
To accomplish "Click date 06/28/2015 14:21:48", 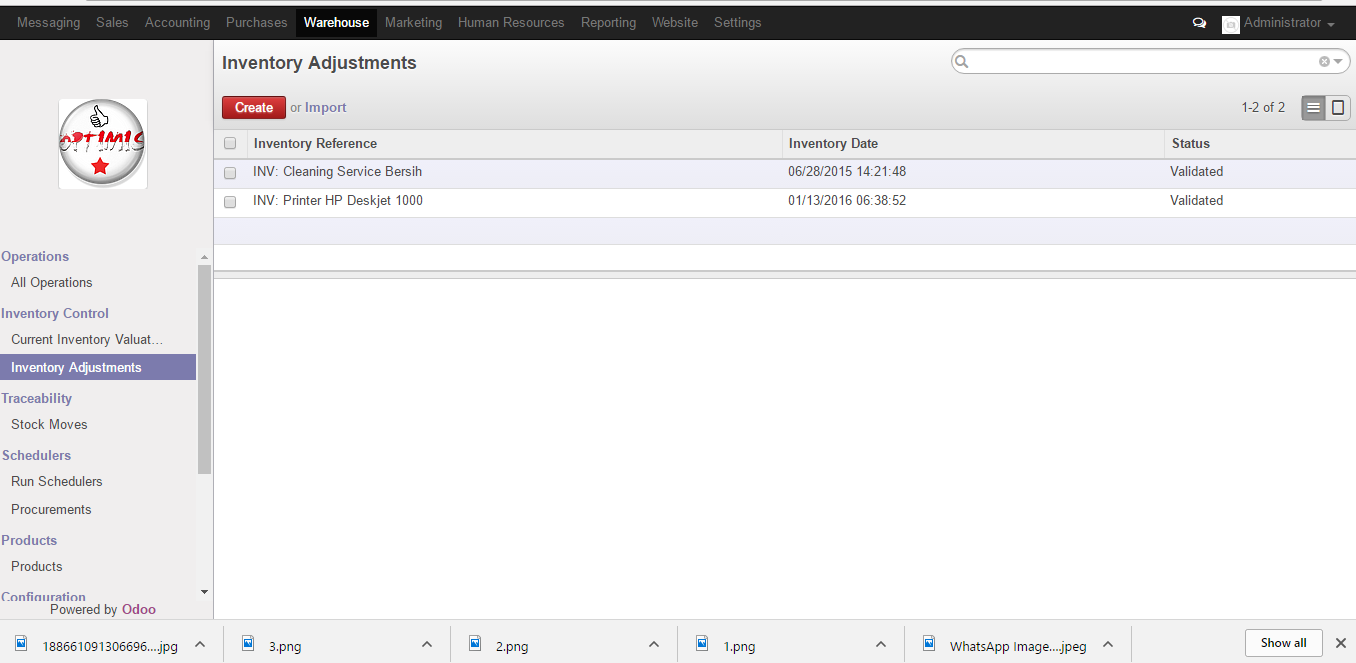I will [x=847, y=172].
